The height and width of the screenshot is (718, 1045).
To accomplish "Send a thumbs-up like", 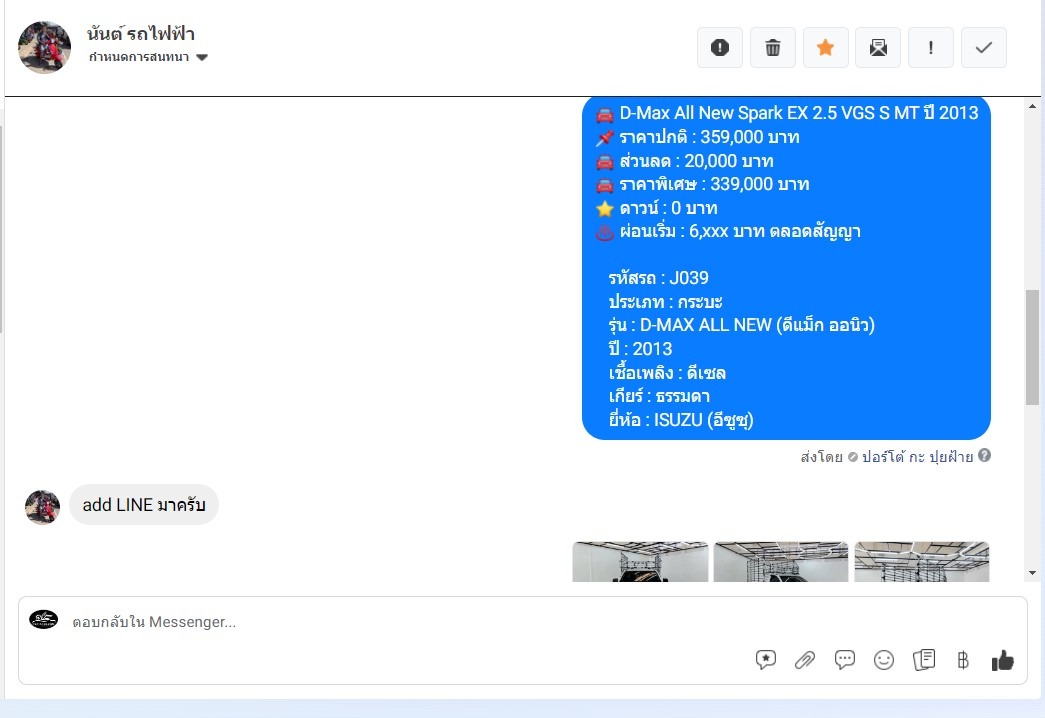I will pyautogui.click(x=1002, y=660).
